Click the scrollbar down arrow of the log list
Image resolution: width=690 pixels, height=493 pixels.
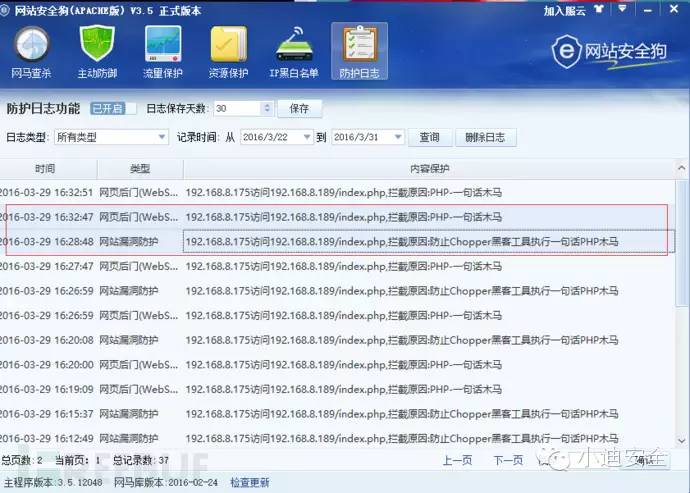(682, 441)
